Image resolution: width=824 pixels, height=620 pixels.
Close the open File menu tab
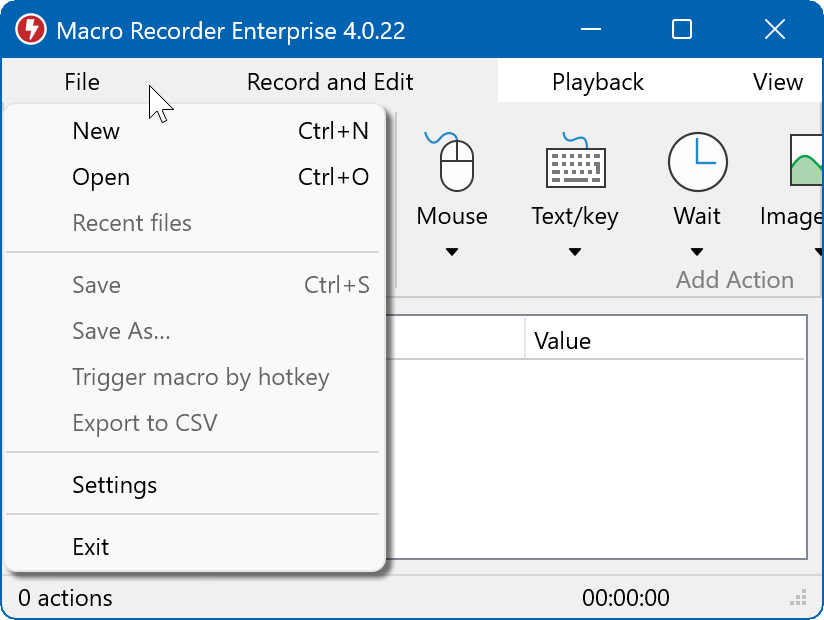(x=82, y=82)
